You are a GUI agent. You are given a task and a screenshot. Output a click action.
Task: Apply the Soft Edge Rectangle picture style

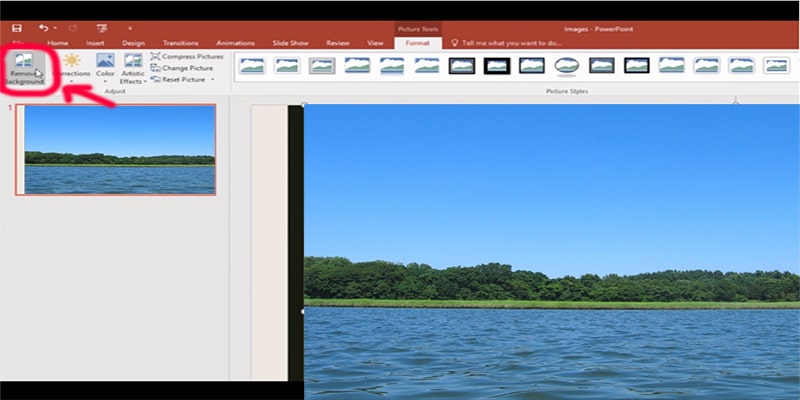pos(427,65)
